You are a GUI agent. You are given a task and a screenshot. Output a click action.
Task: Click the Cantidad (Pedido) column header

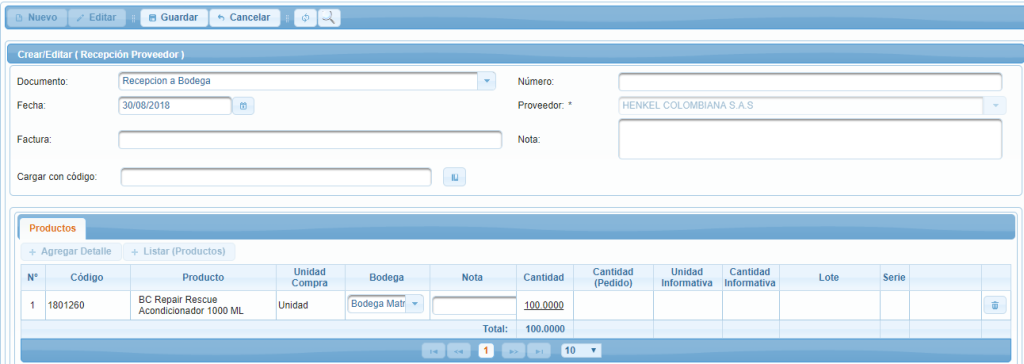[613, 278]
